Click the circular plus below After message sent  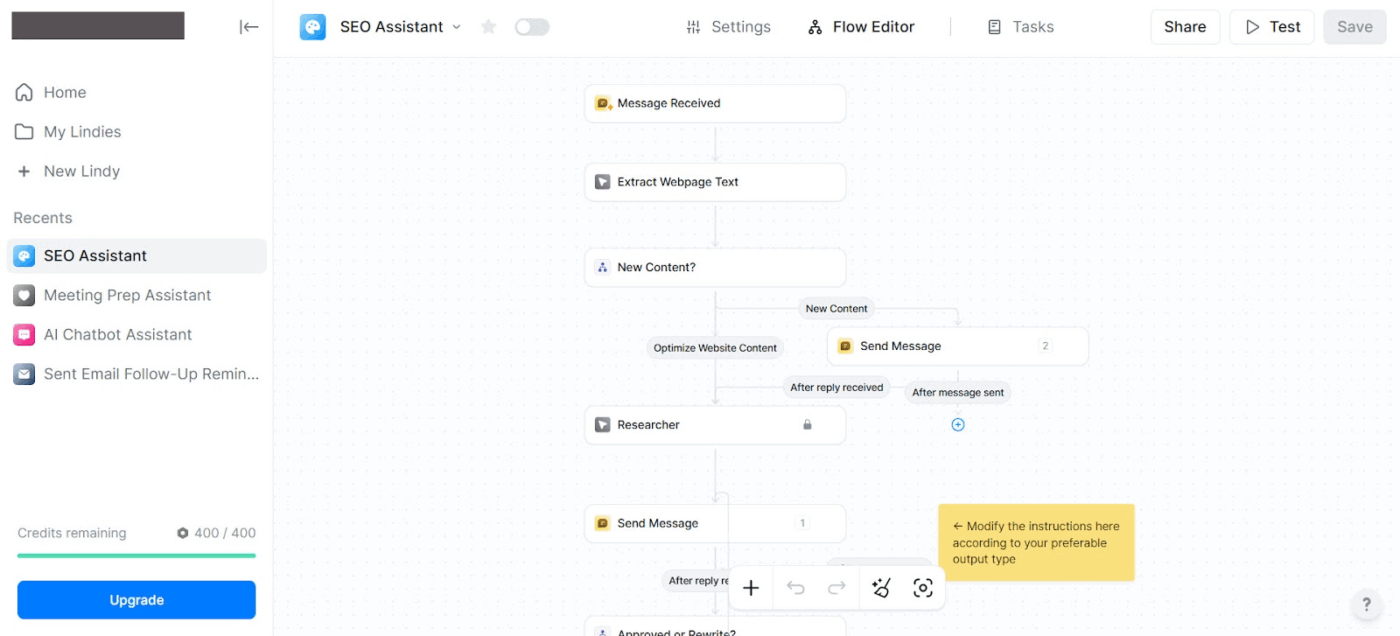pyautogui.click(x=958, y=424)
